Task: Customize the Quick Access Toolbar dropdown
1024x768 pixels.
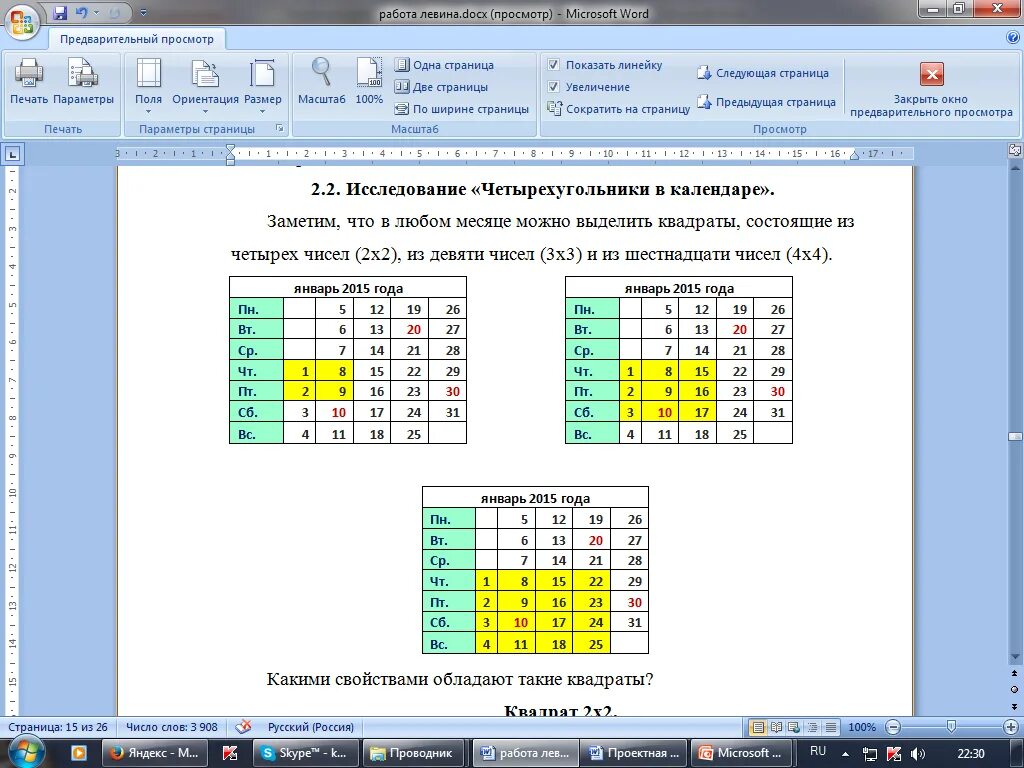Action: (143, 12)
